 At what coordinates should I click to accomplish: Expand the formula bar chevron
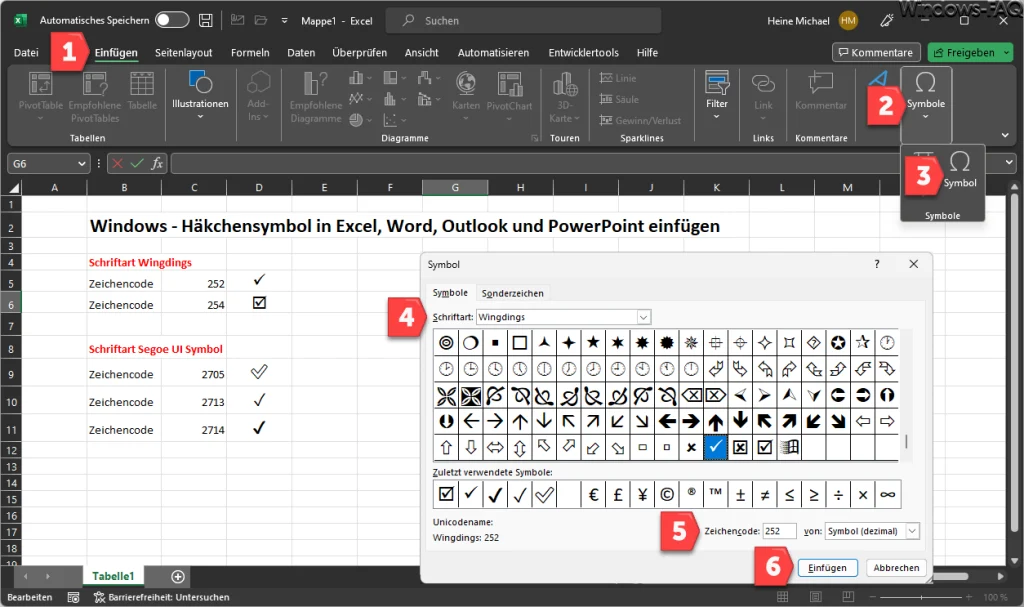1010,162
